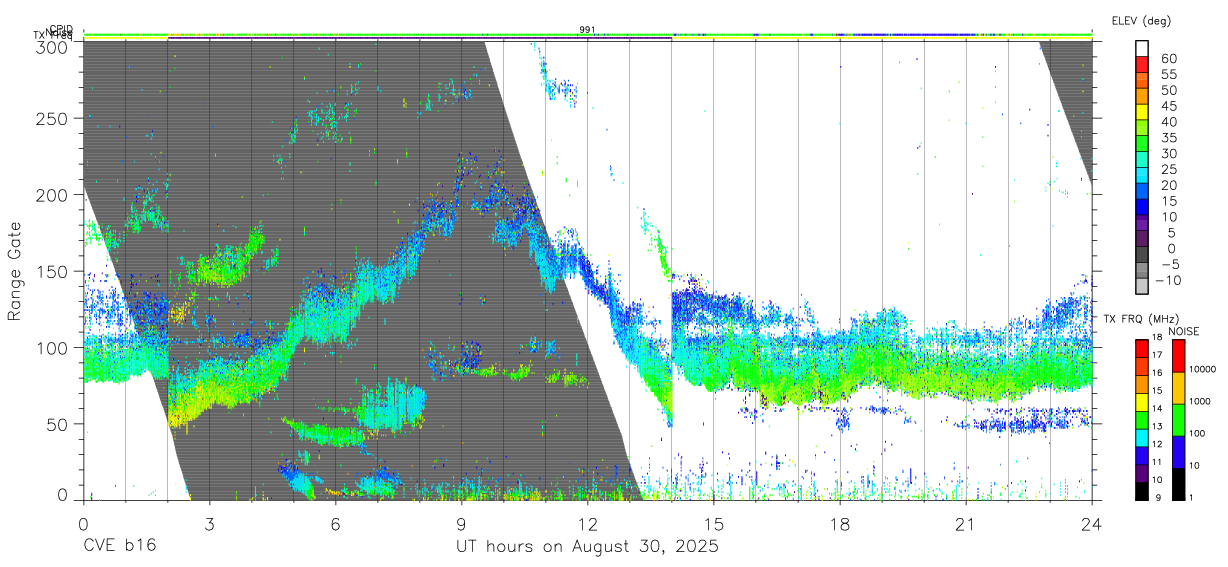Viewport: 1228px width, 567px height.
Task: Click the y-axis tick label 300
Action: coord(53,46)
